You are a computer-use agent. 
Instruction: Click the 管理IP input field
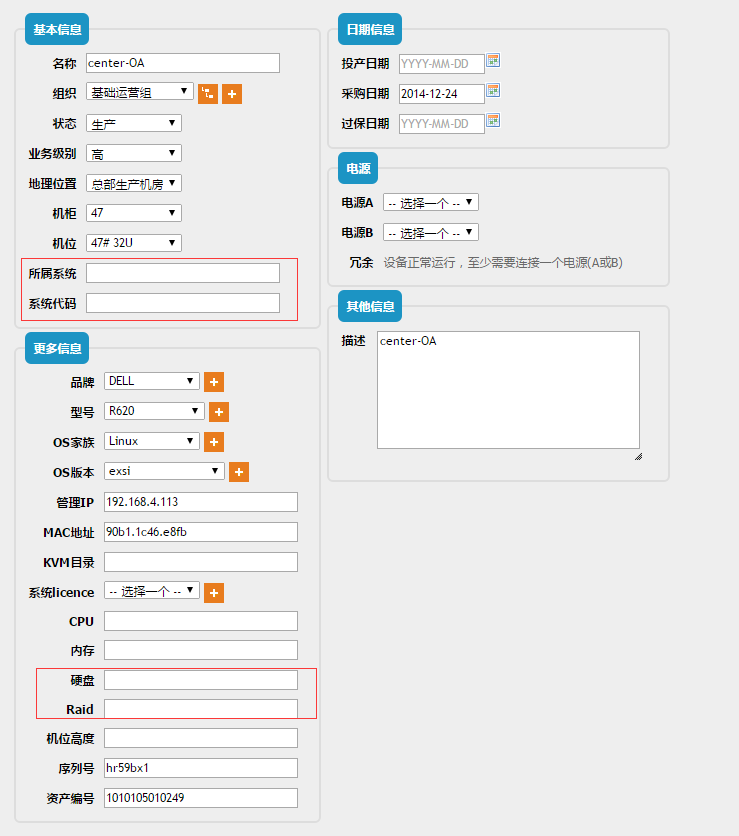(200, 502)
